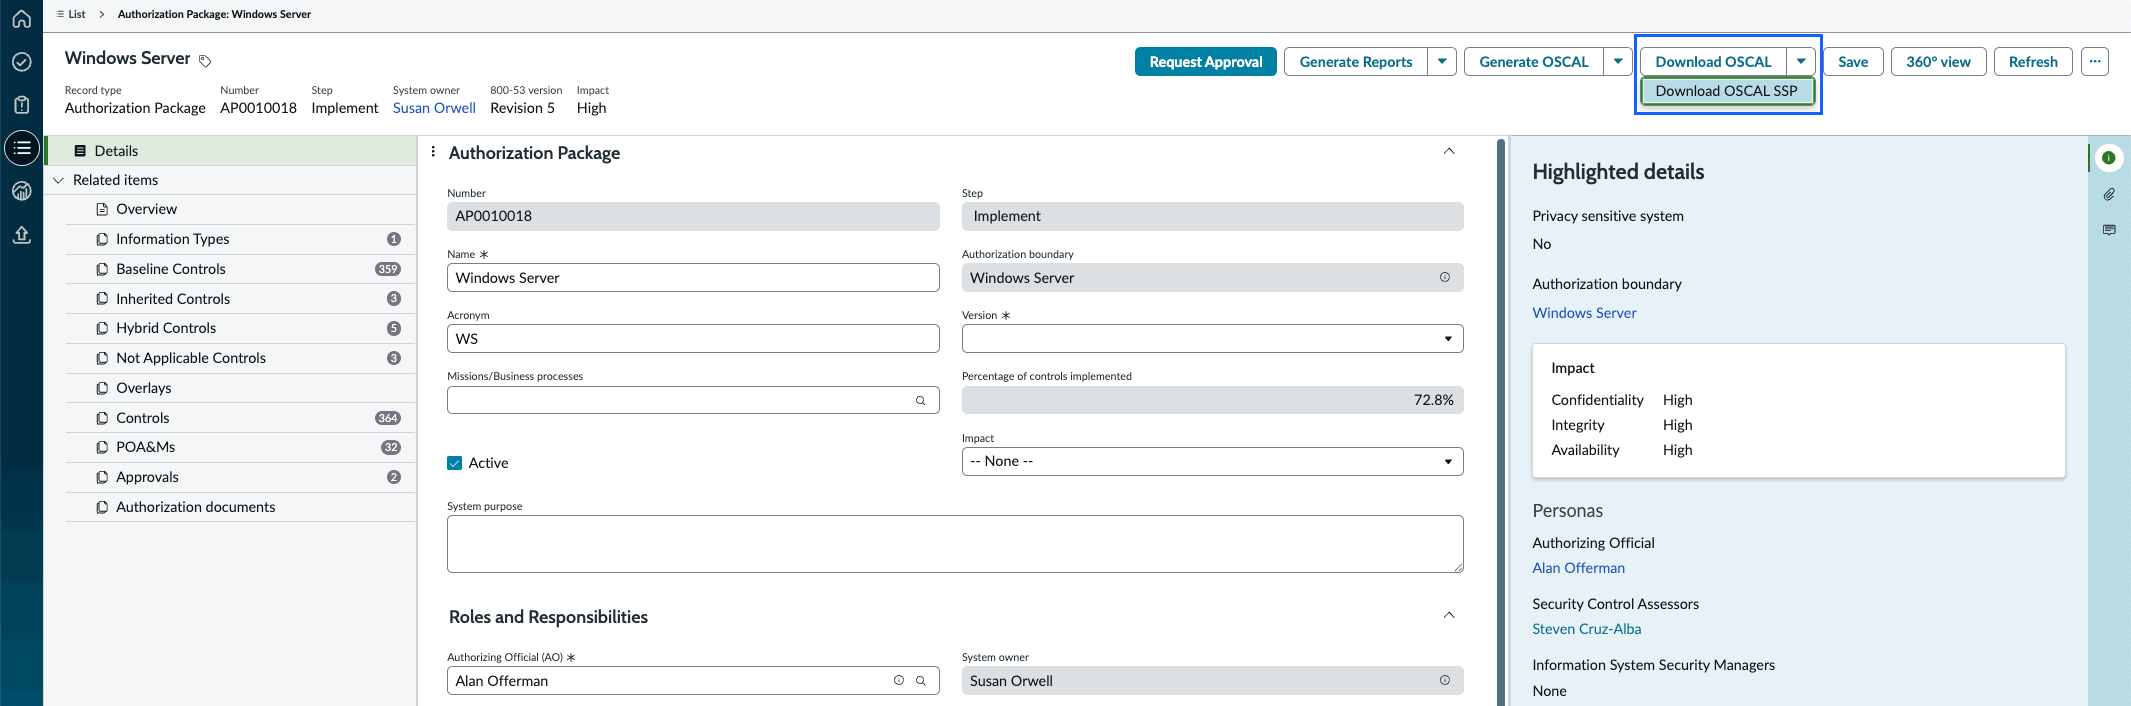This screenshot has width=2131, height=706.
Task: Open the Home icon in left rail
Action: point(21,18)
